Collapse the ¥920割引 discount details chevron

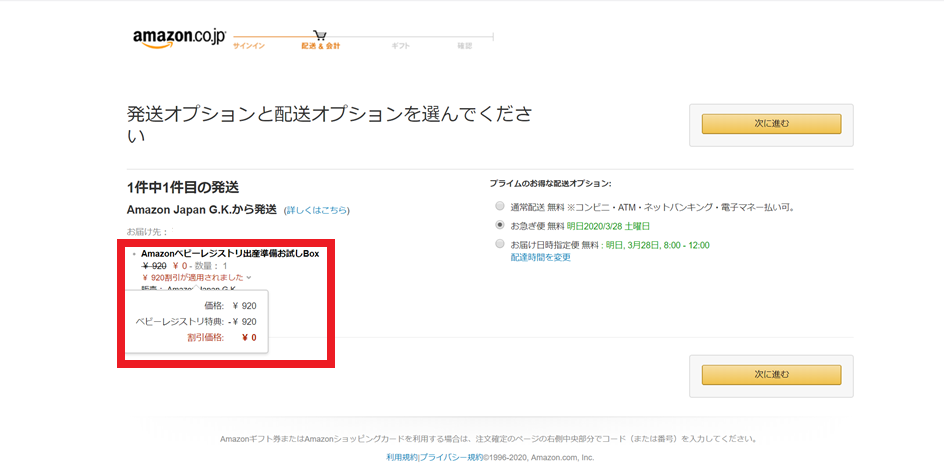pos(249,277)
